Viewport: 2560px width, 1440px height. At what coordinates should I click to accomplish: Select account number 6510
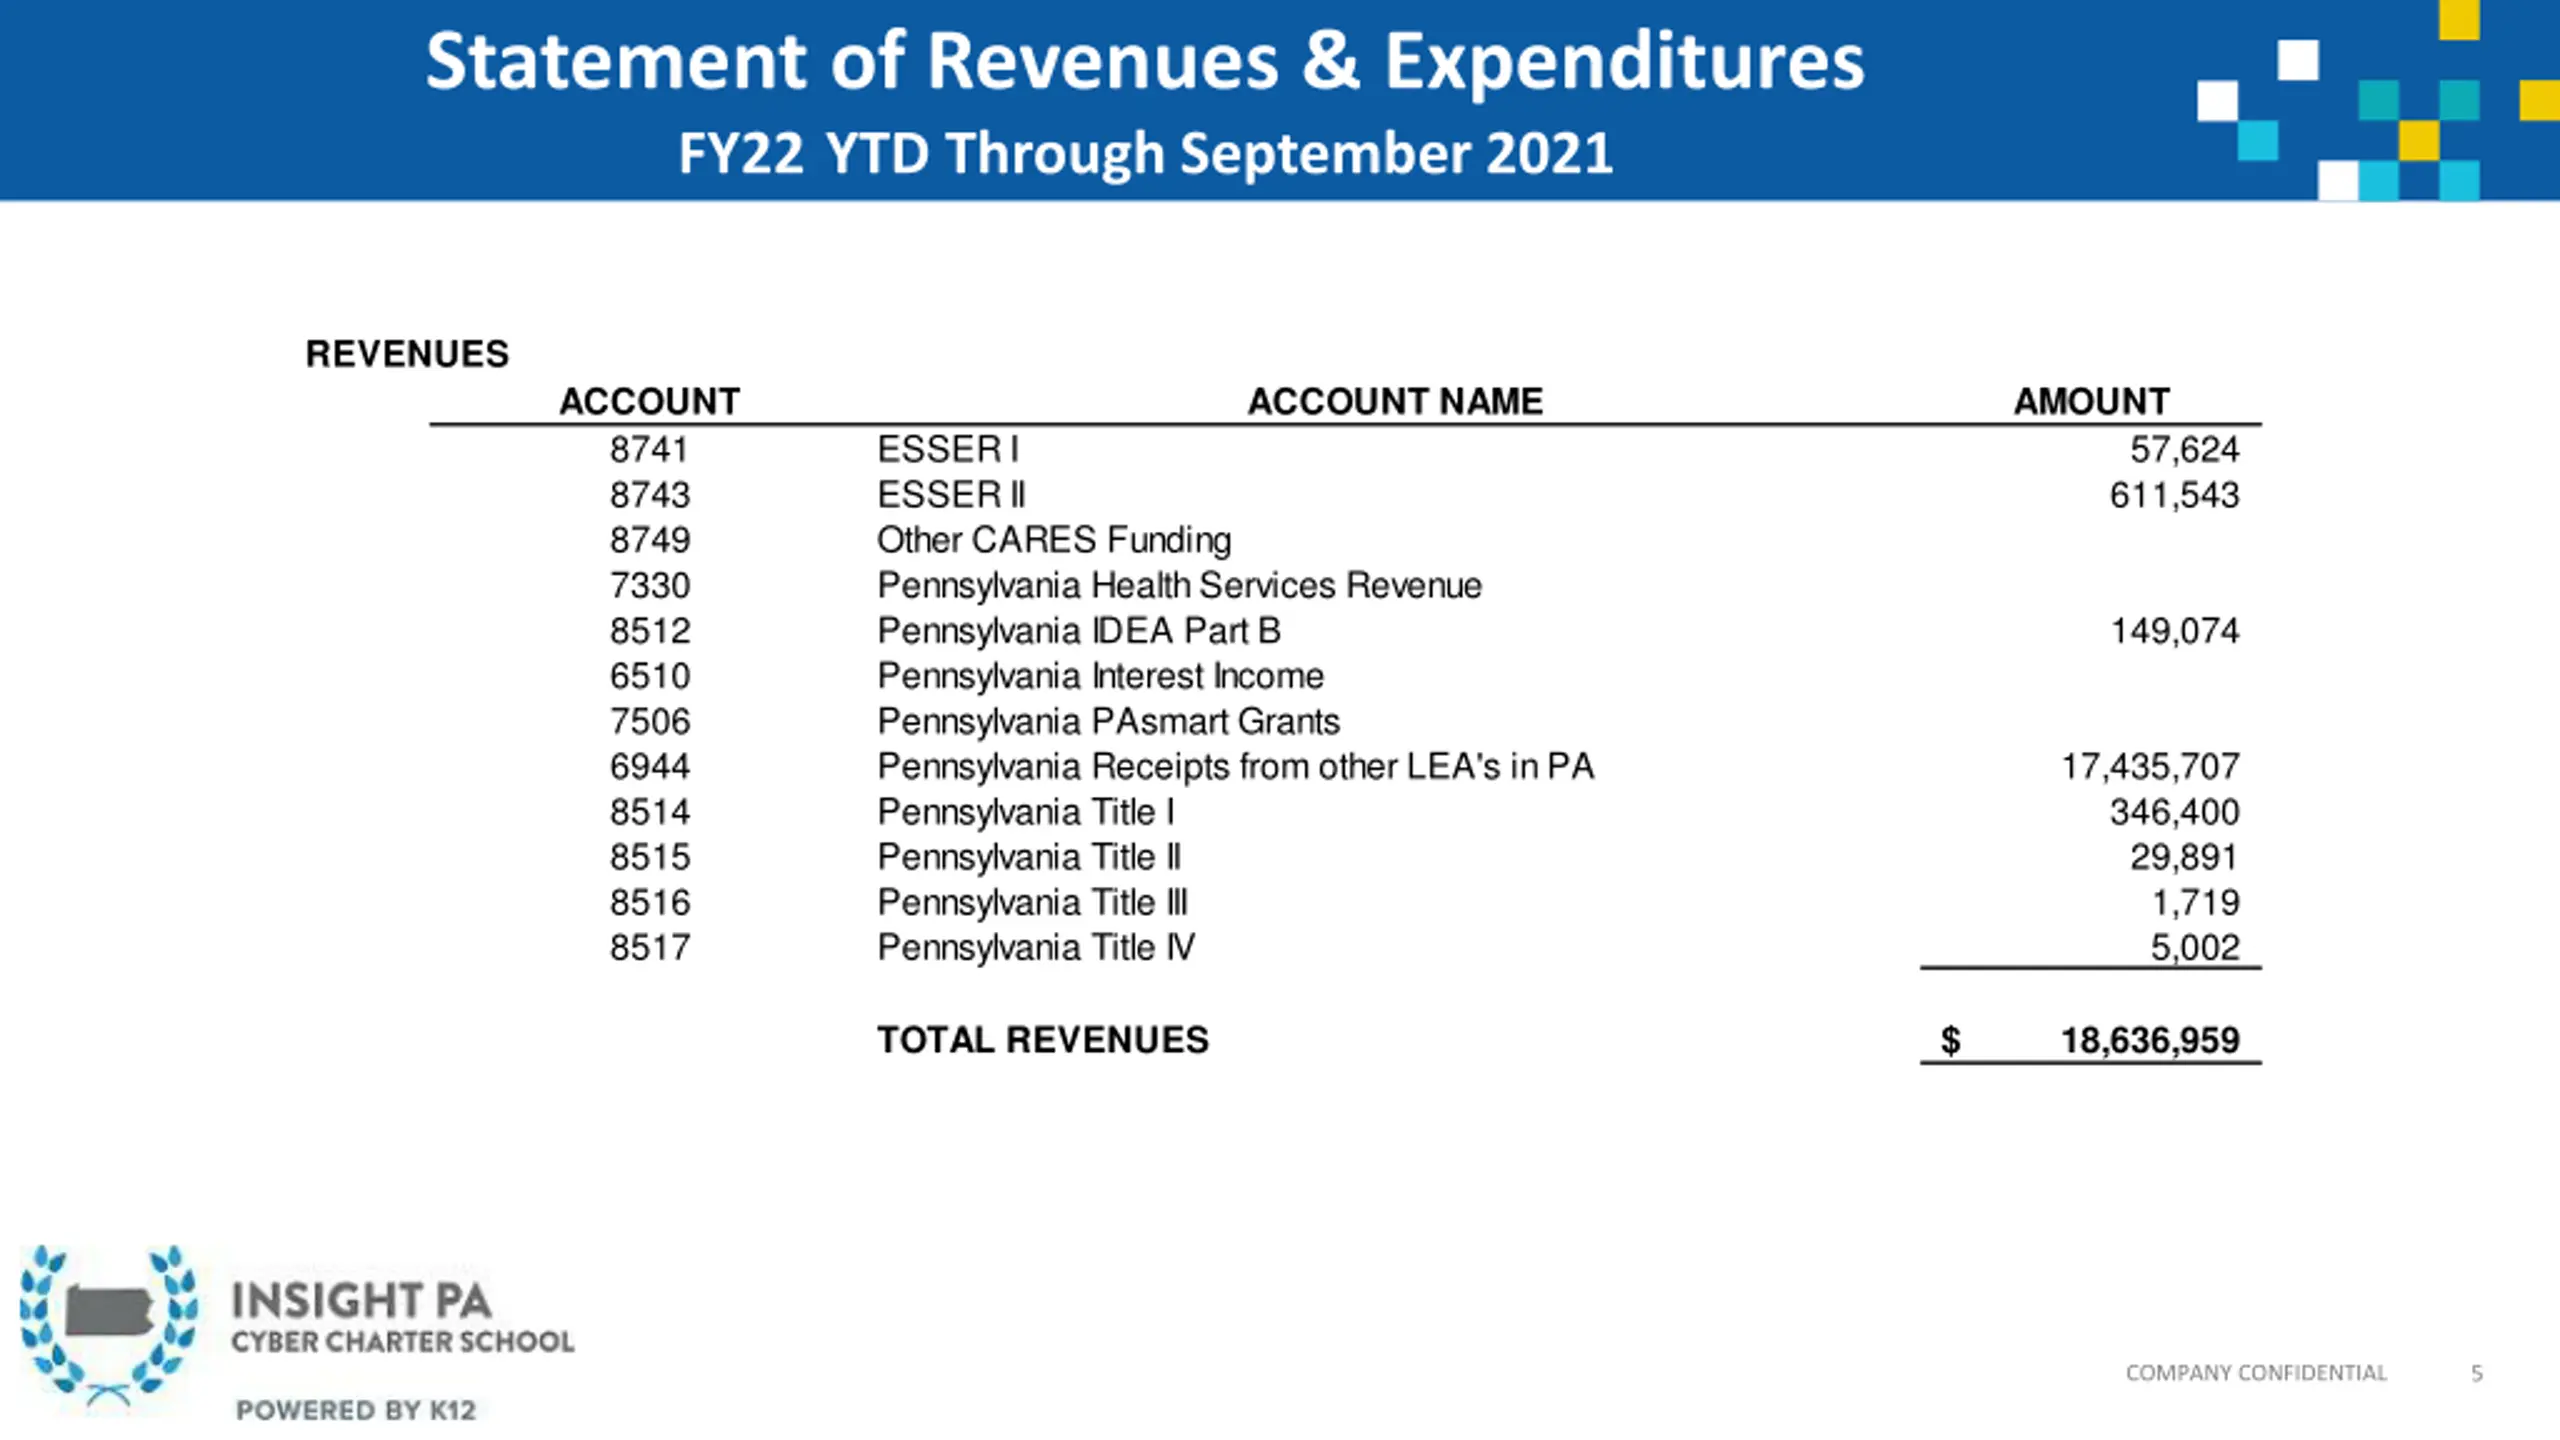(650, 676)
